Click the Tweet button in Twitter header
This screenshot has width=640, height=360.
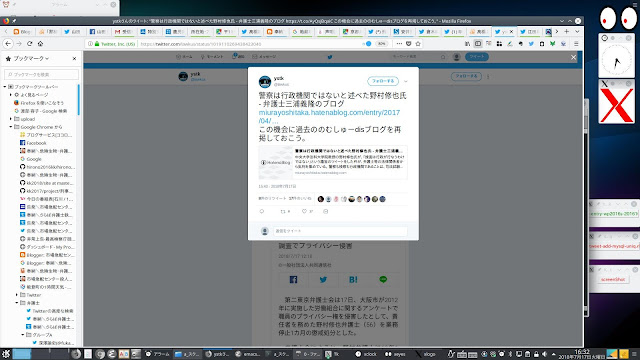click(477, 57)
